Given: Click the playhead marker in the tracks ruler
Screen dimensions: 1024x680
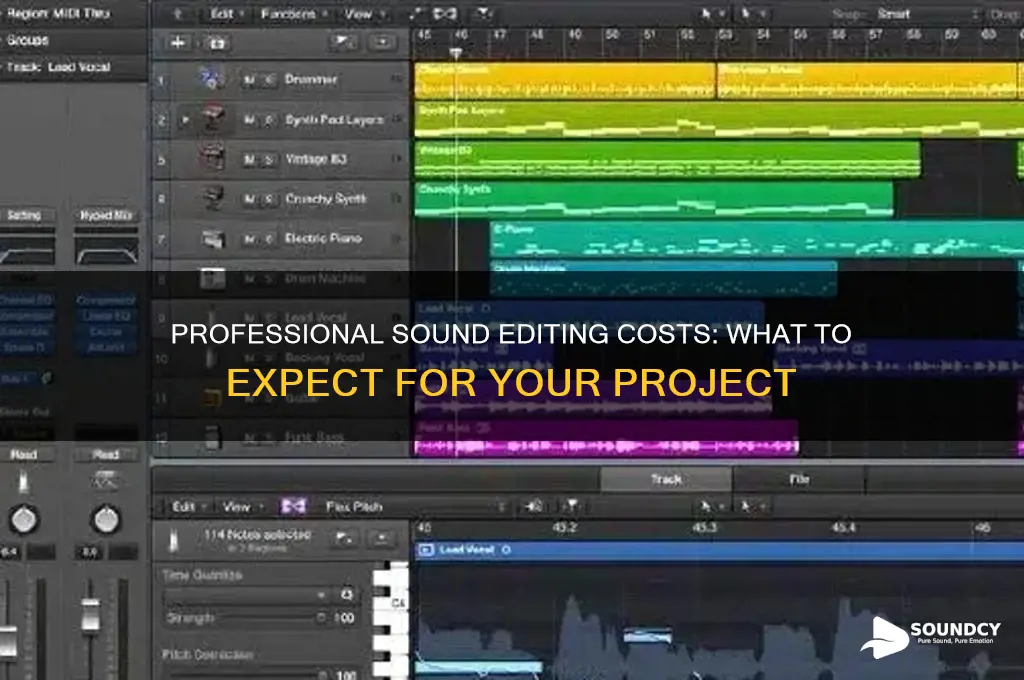Looking at the screenshot, I should [x=456, y=53].
